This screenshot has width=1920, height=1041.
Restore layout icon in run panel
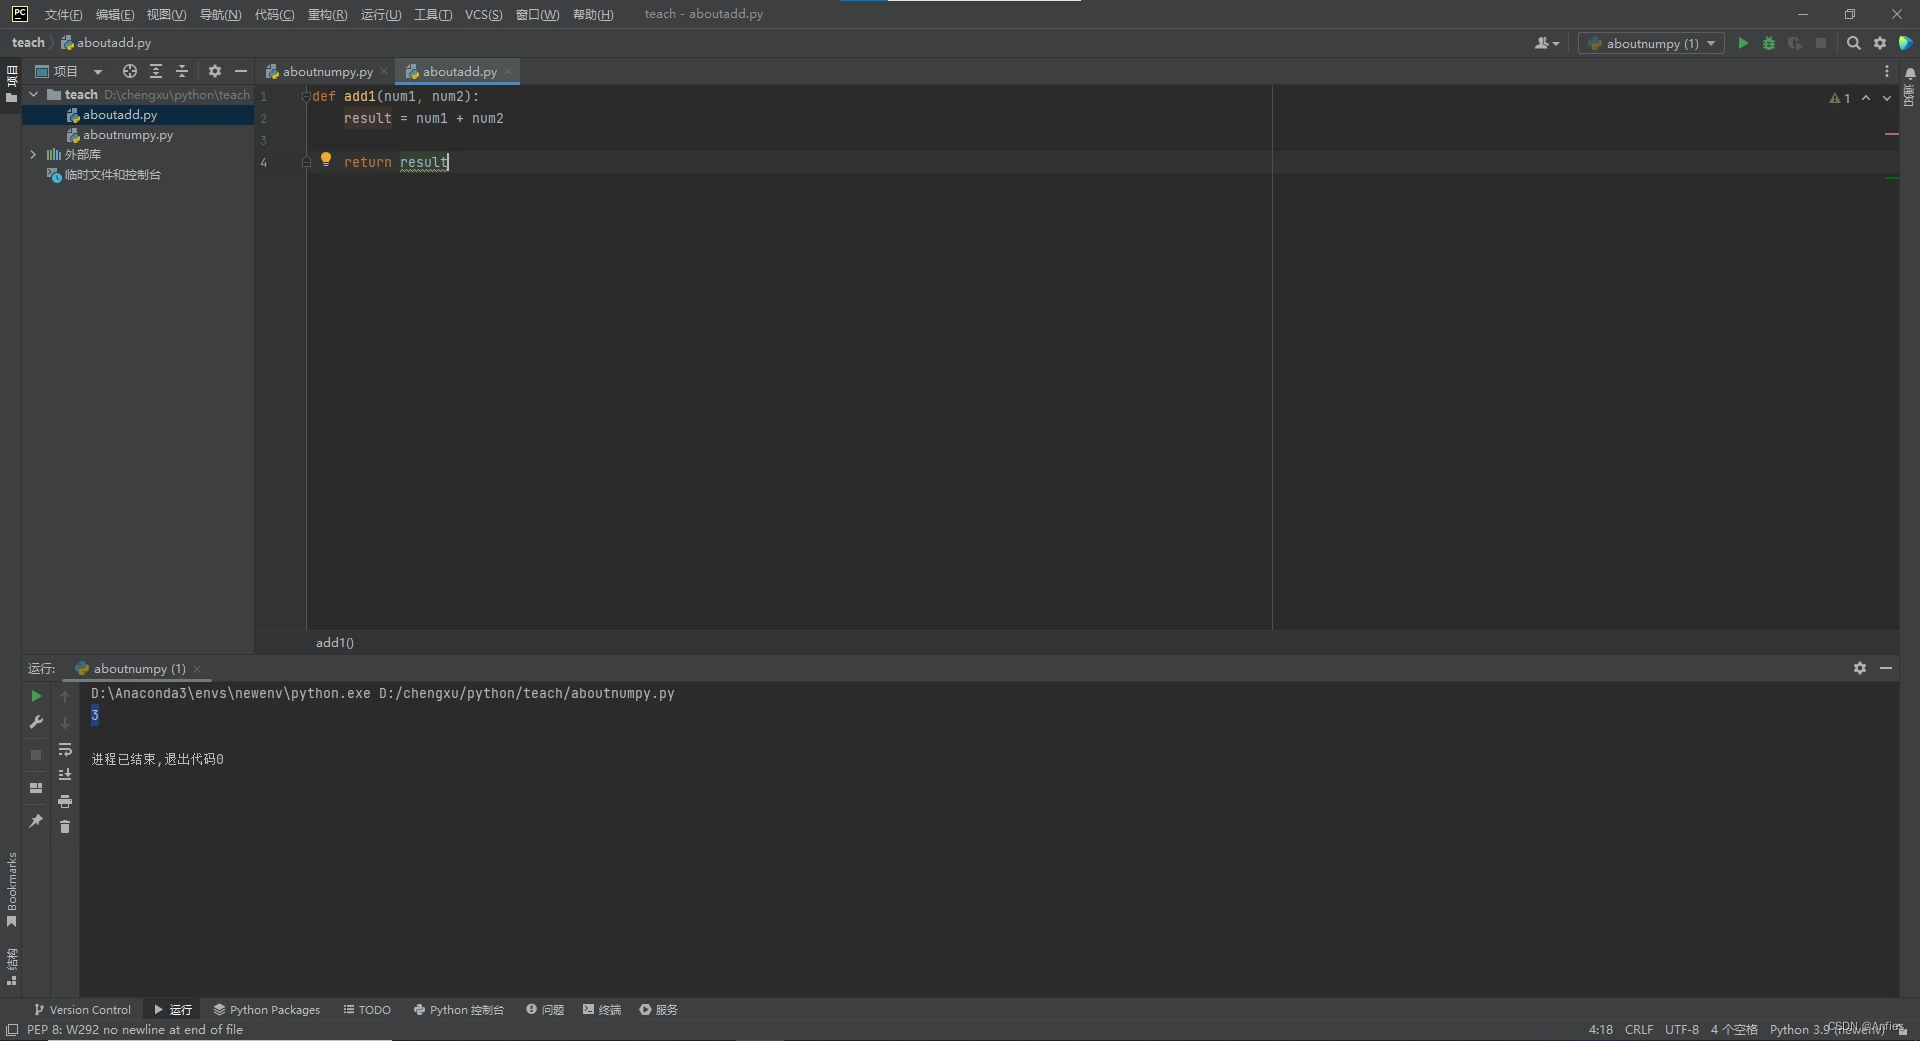(36, 788)
